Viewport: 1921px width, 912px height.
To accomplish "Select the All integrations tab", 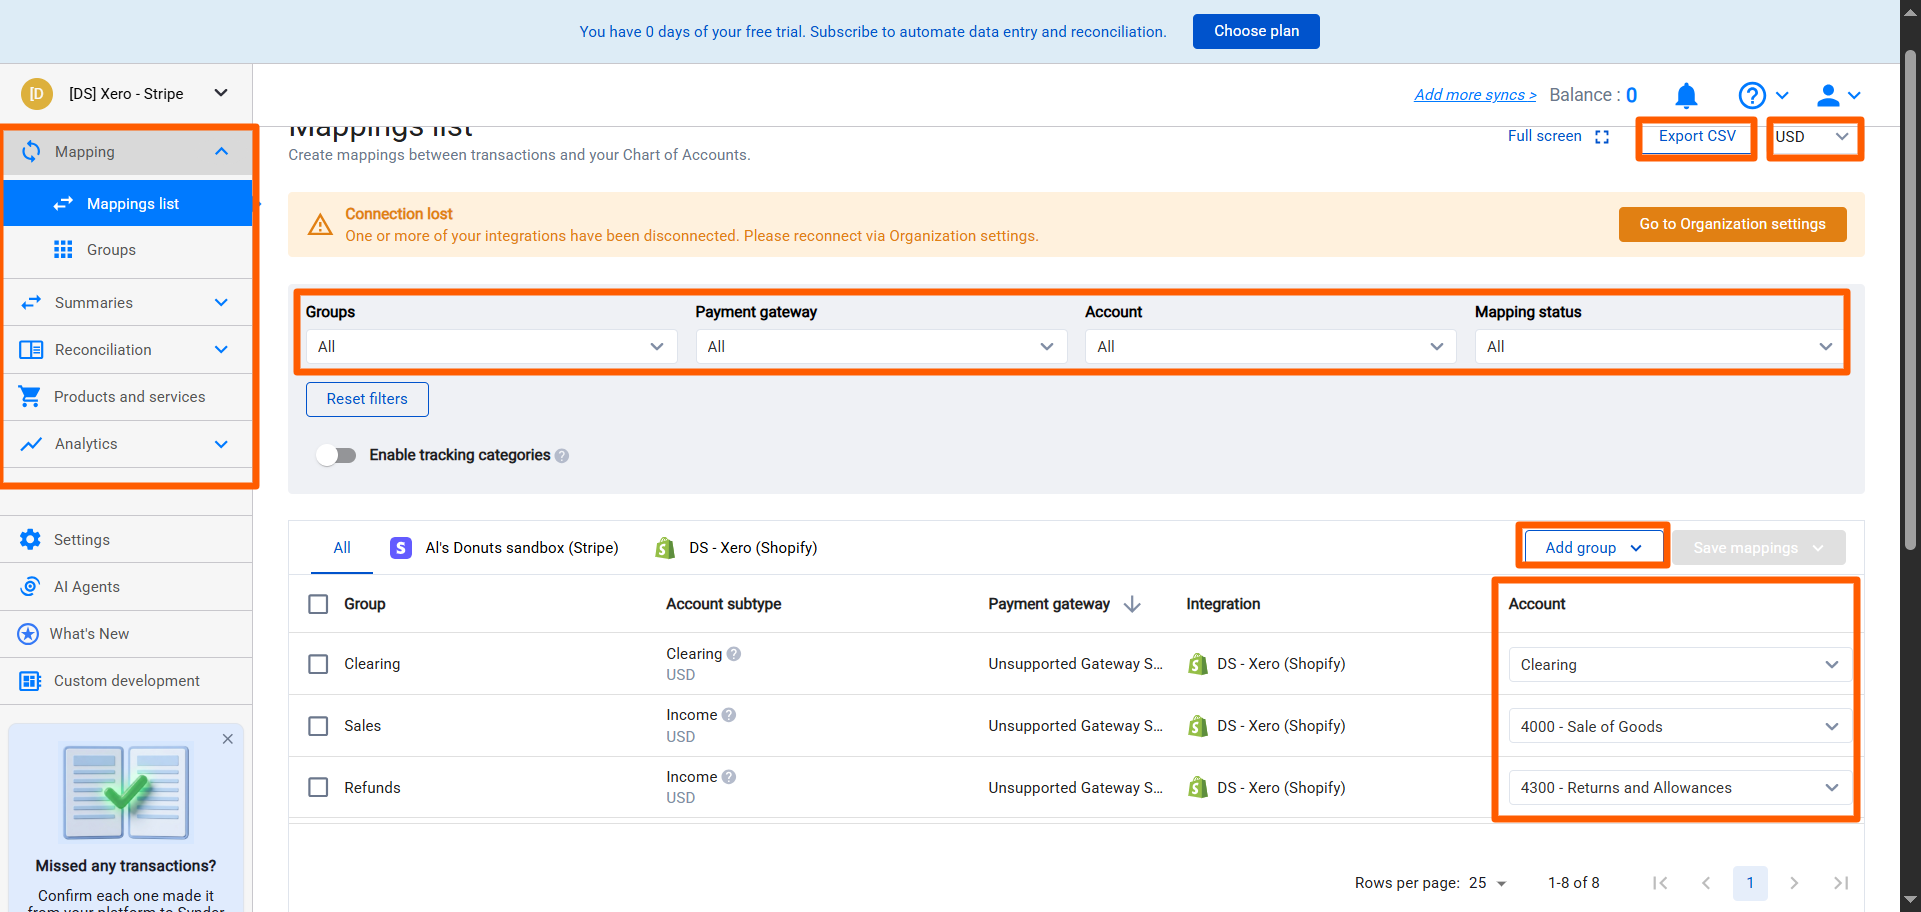I will coord(342,547).
